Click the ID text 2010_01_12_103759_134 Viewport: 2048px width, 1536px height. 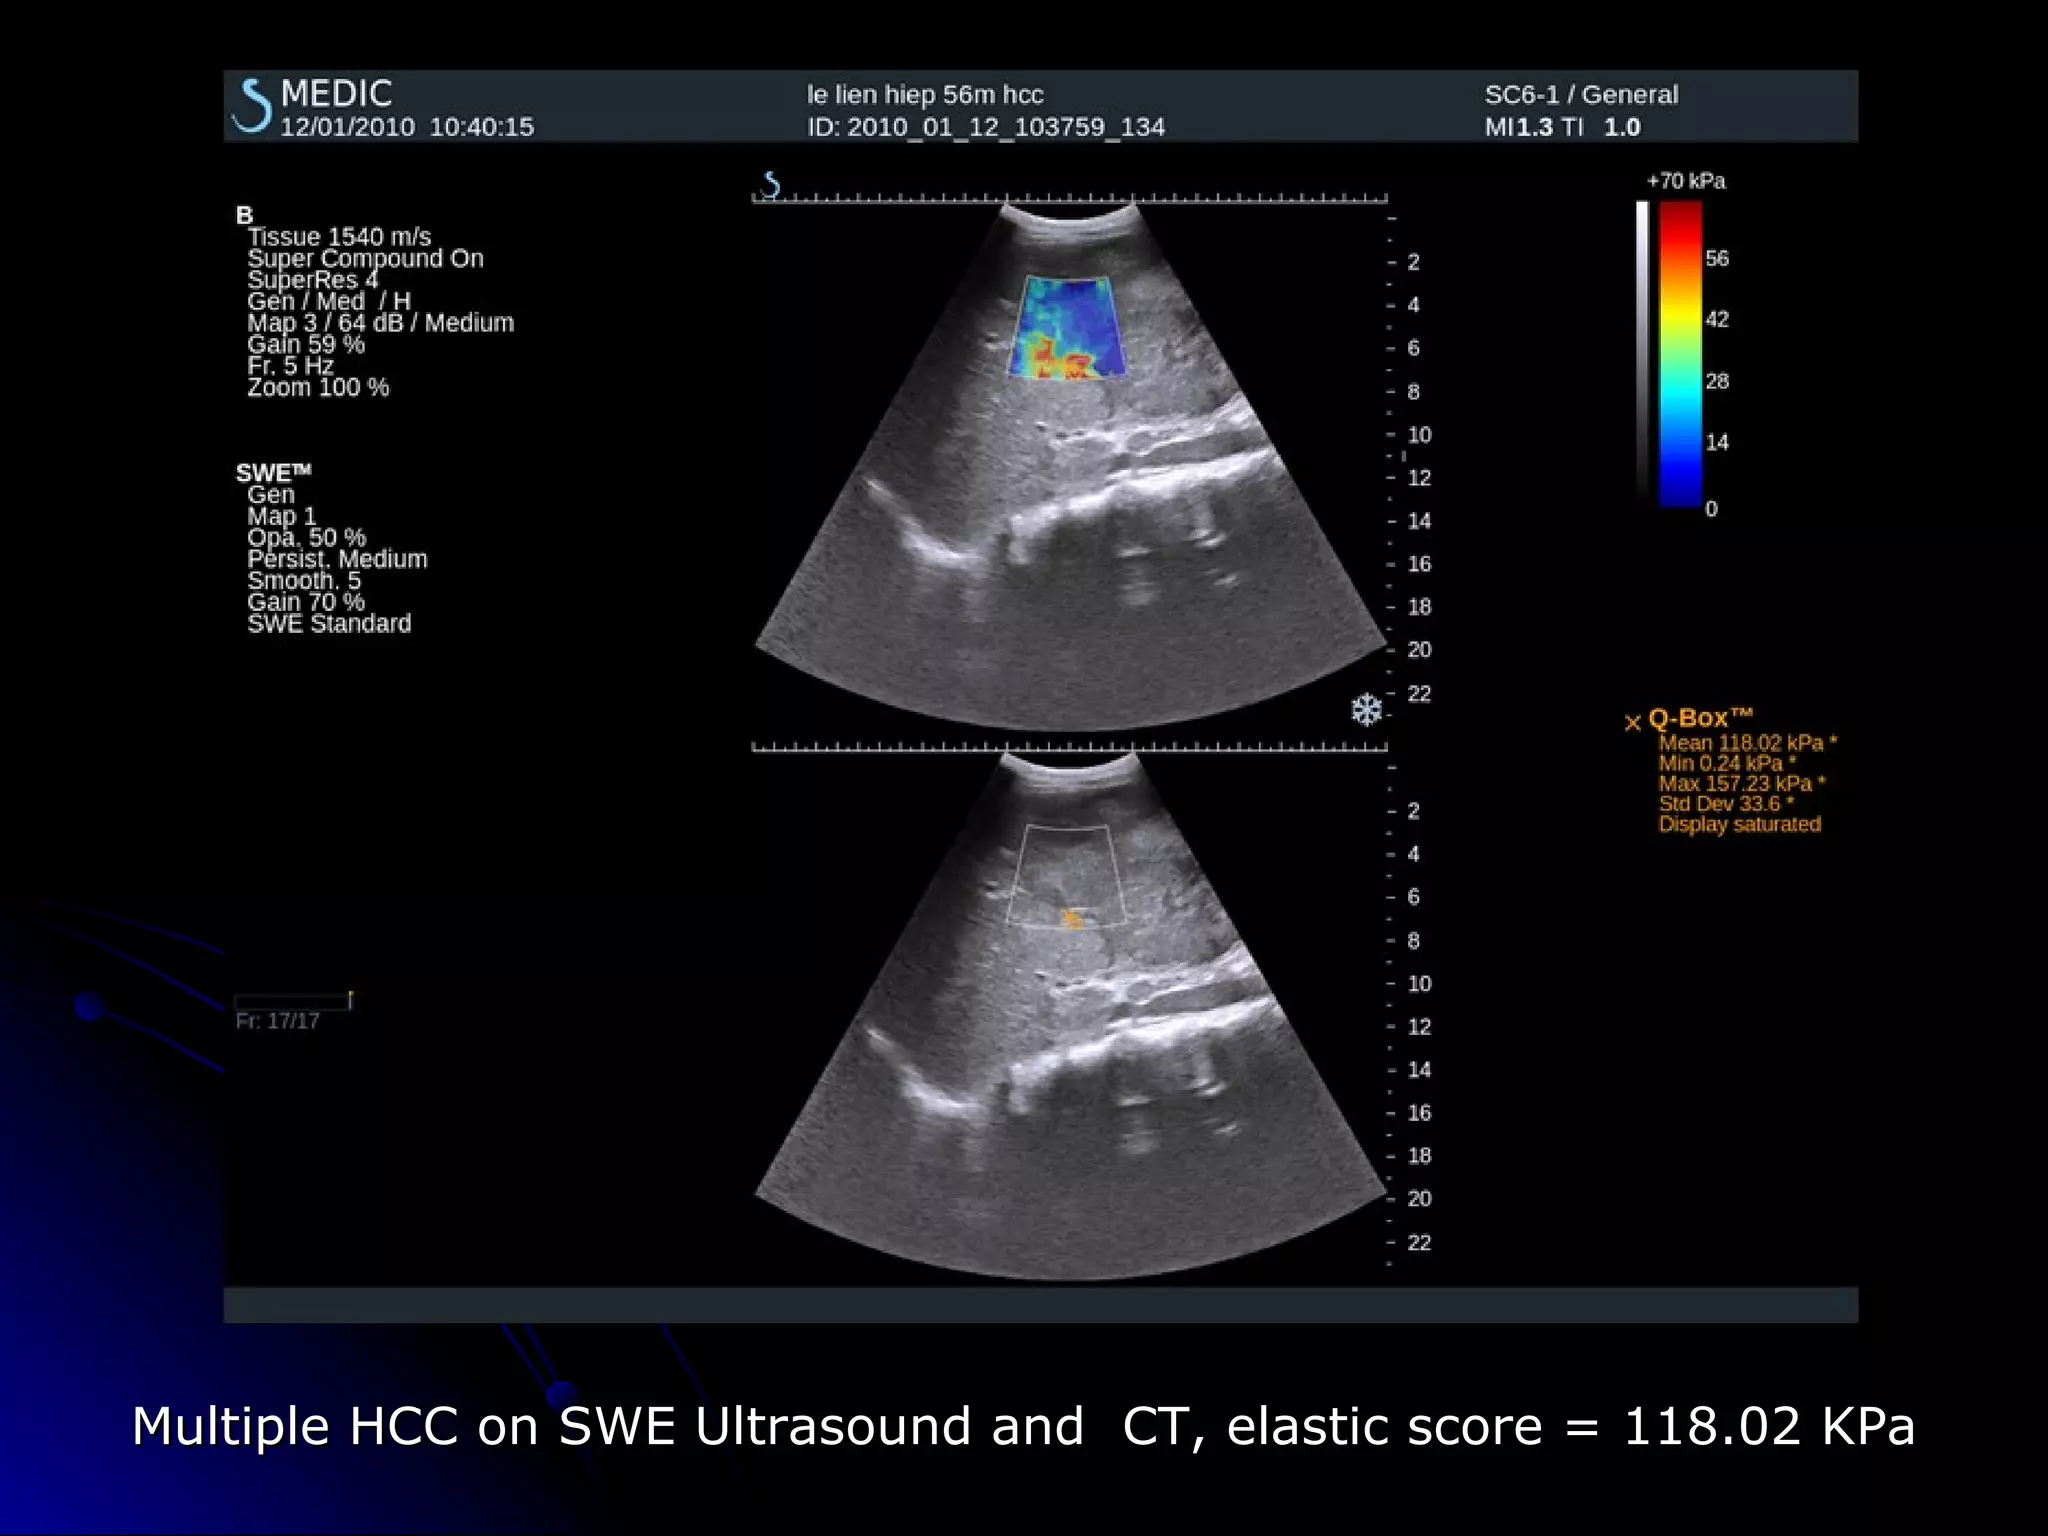point(986,127)
